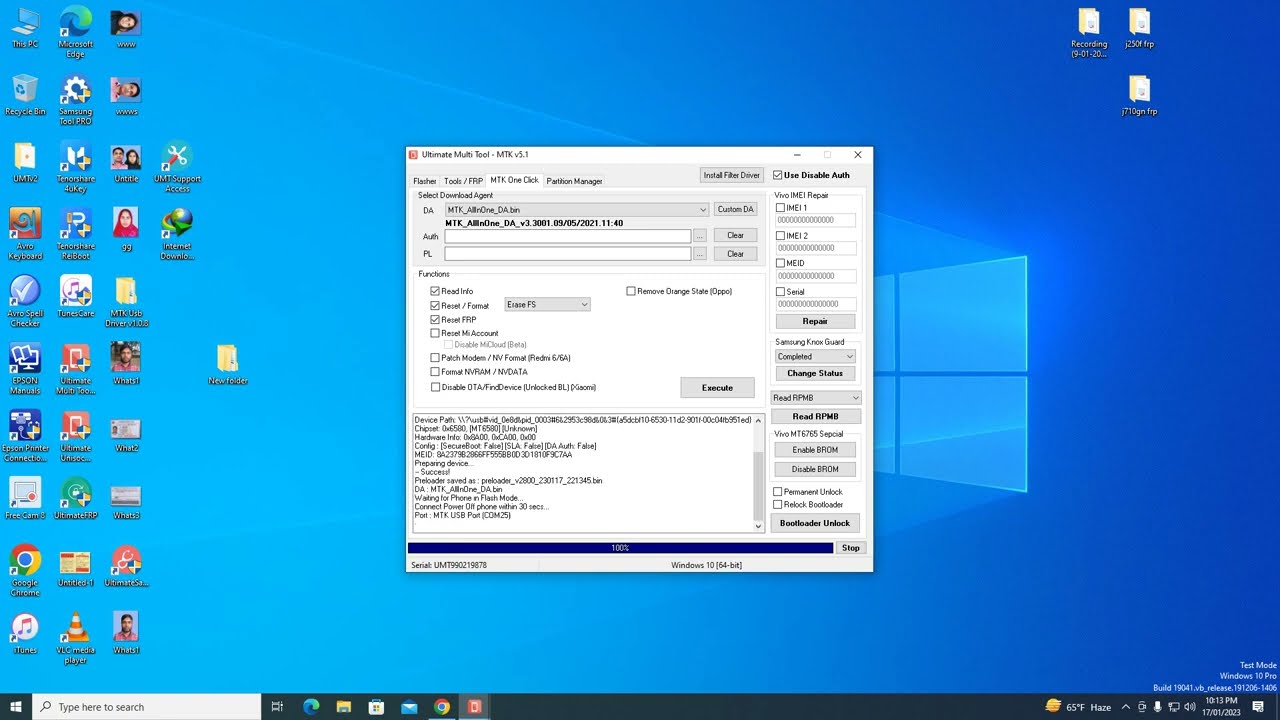Image resolution: width=1280 pixels, height=720 pixels.
Task: Check IMEI 1 checkbox
Action: [x=781, y=208]
